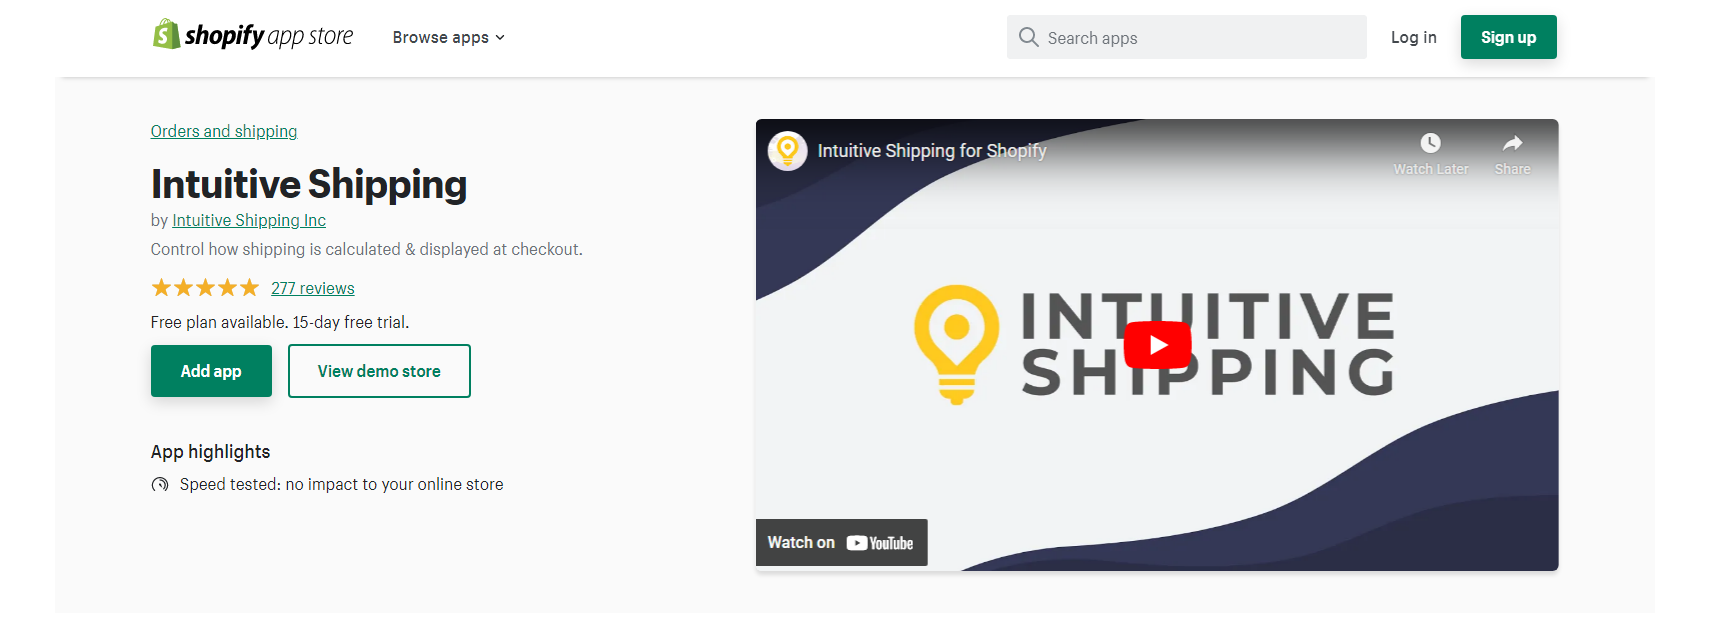The image size is (1732, 641).
Task: Click the Intuitive Shipping channel avatar icon
Action: coord(787,151)
